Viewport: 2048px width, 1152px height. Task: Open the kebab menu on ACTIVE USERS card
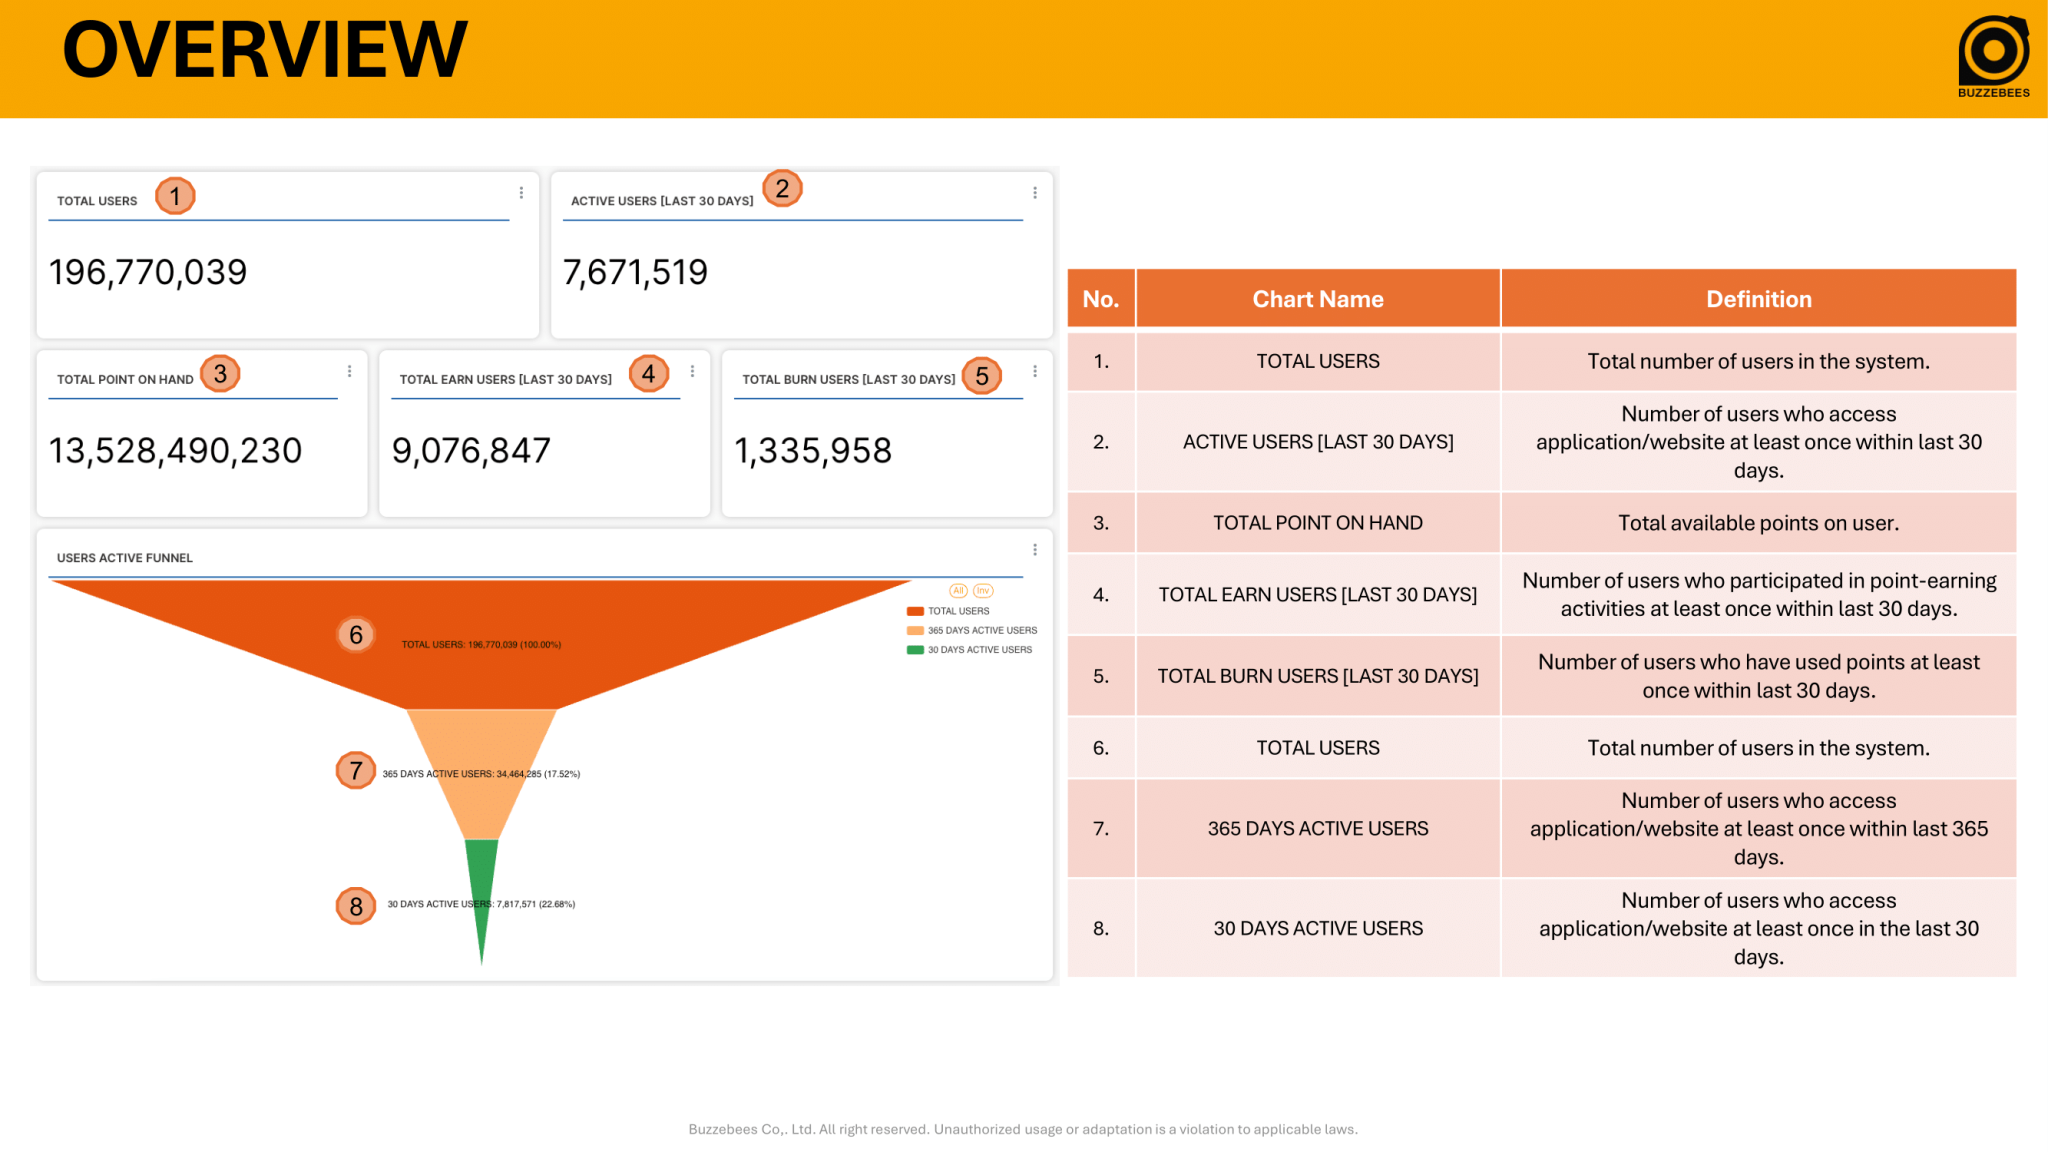(1036, 192)
